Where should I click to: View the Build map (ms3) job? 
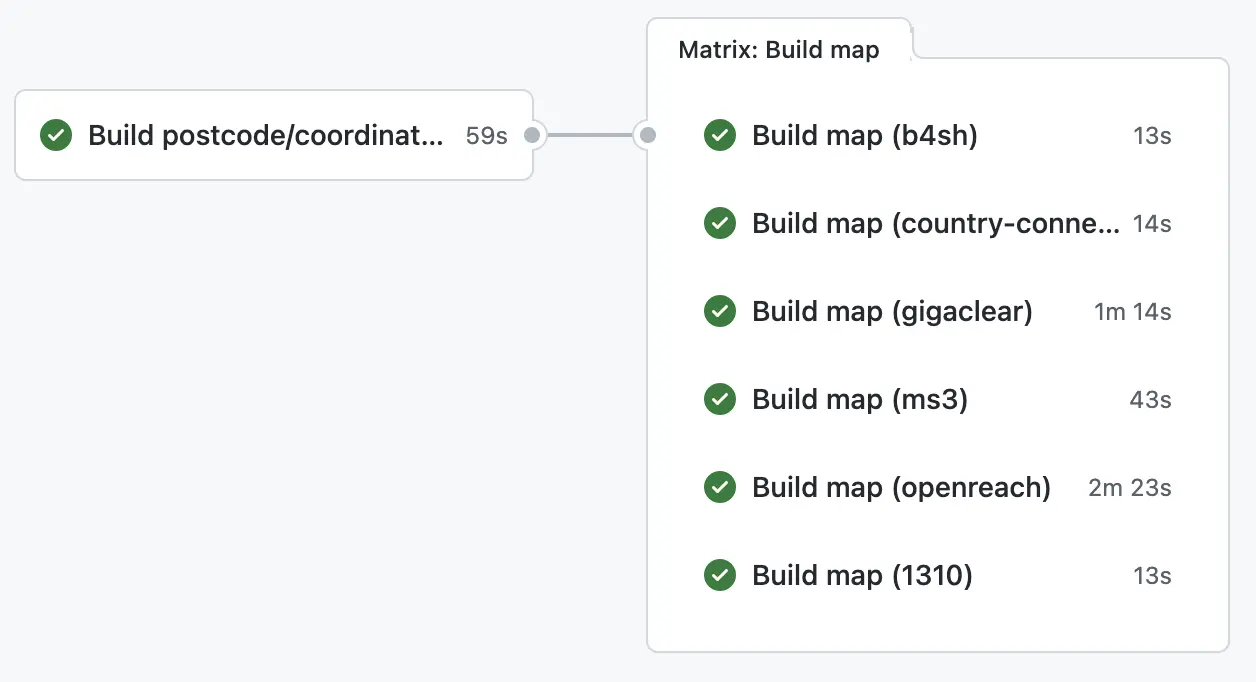coord(859,399)
